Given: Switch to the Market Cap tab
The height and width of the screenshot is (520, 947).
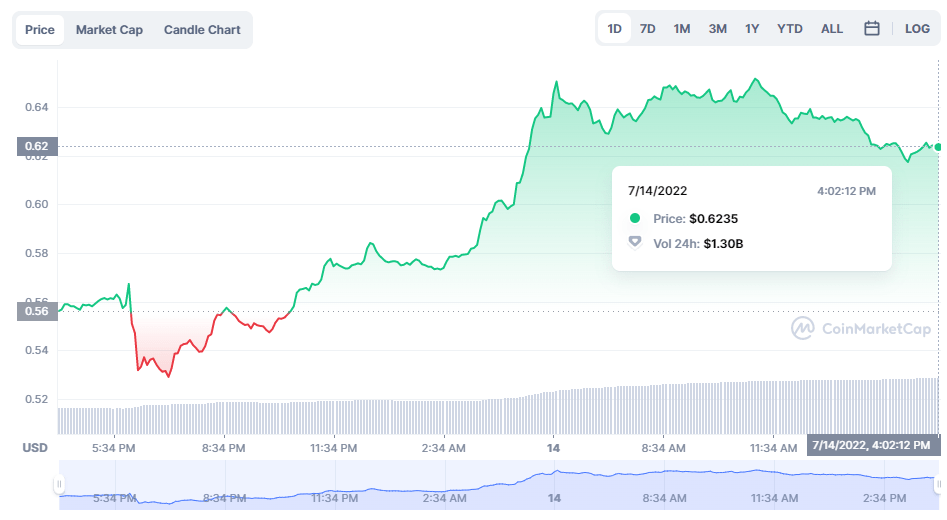Looking at the screenshot, I should [x=109, y=30].
